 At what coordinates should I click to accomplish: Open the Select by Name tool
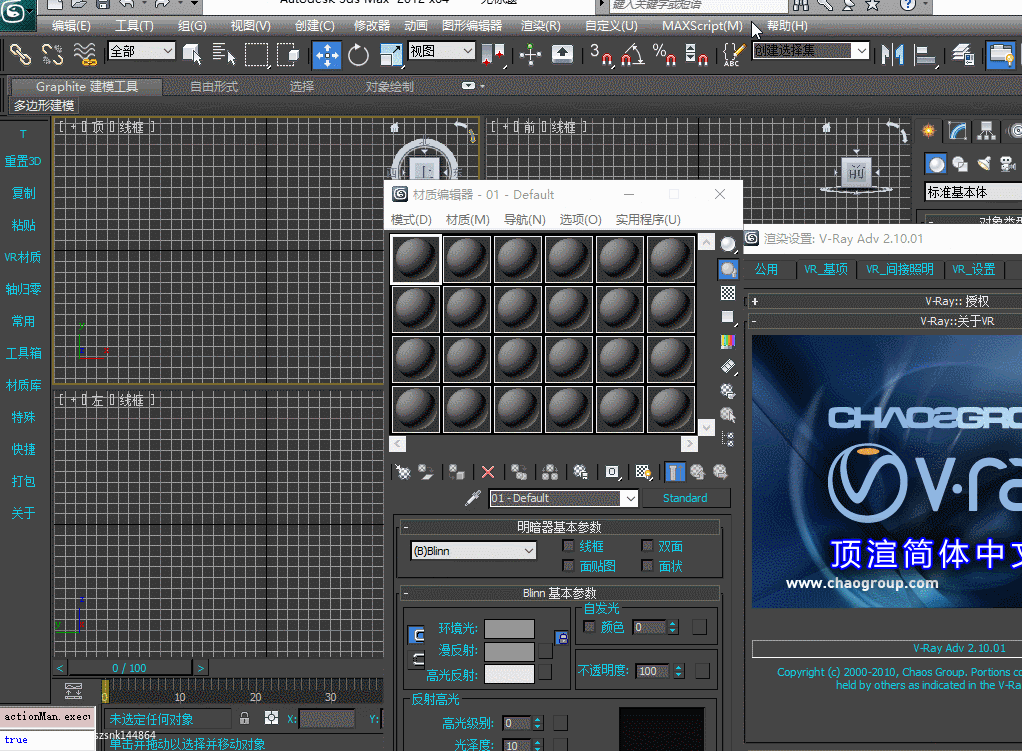click(224, 54)
